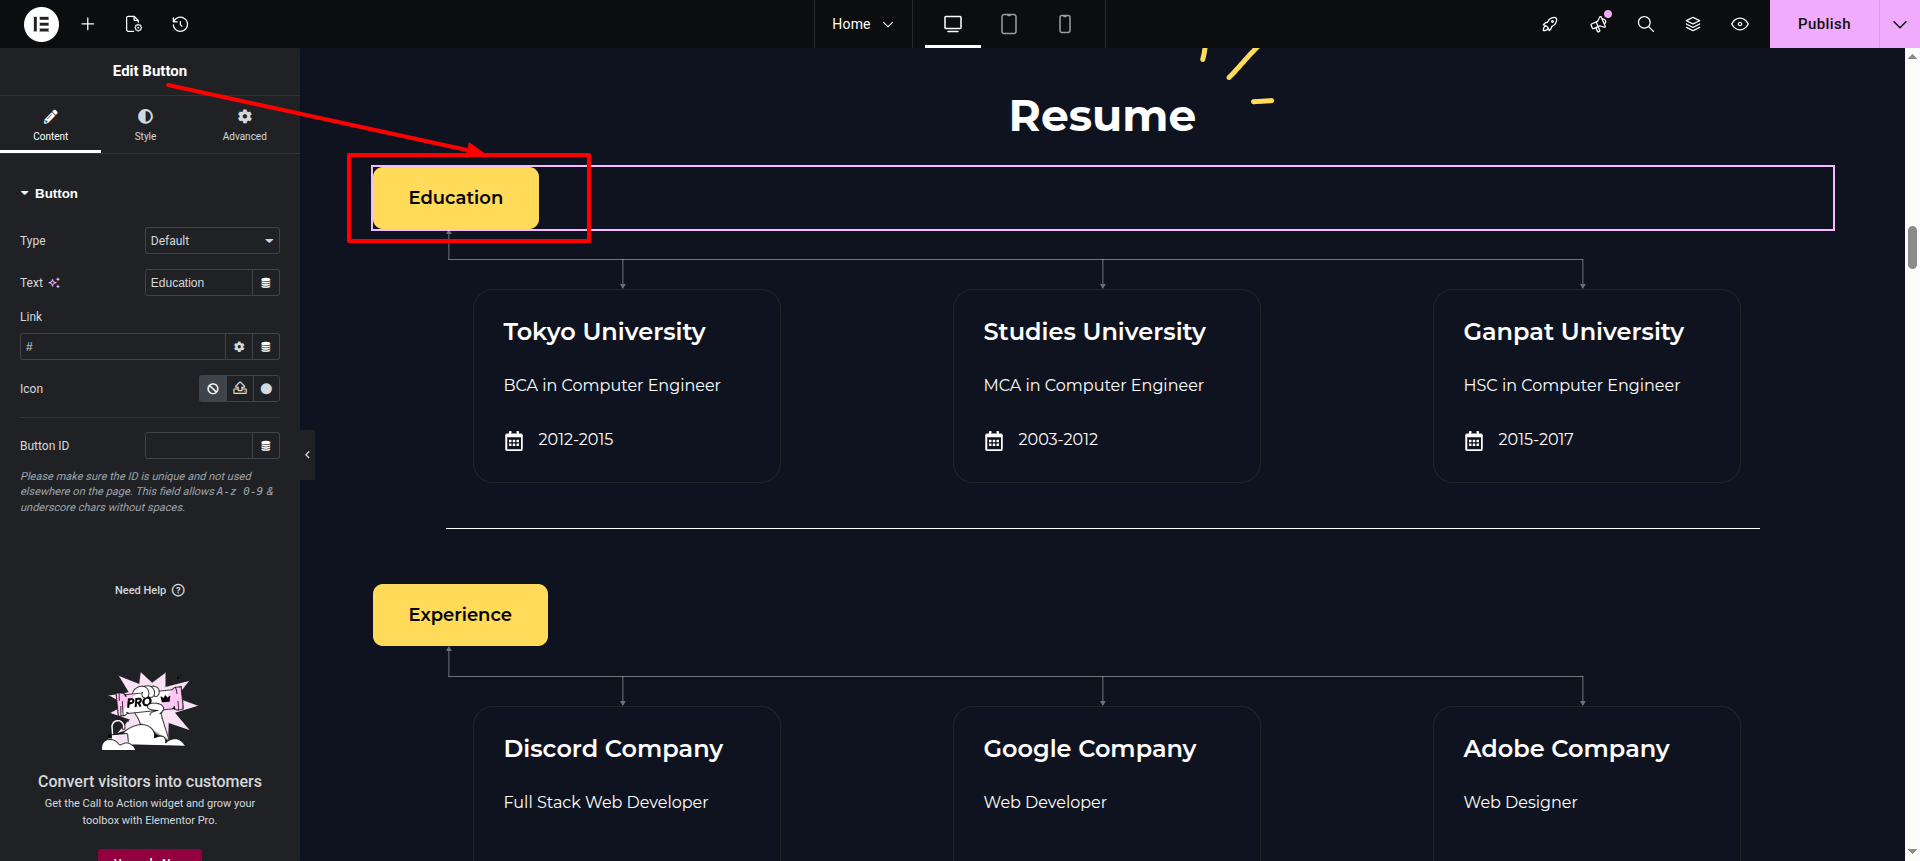The width and height of the screenshot is (1920, 861).
Task: Click the Publish button
Action: tap(1823, 24)
